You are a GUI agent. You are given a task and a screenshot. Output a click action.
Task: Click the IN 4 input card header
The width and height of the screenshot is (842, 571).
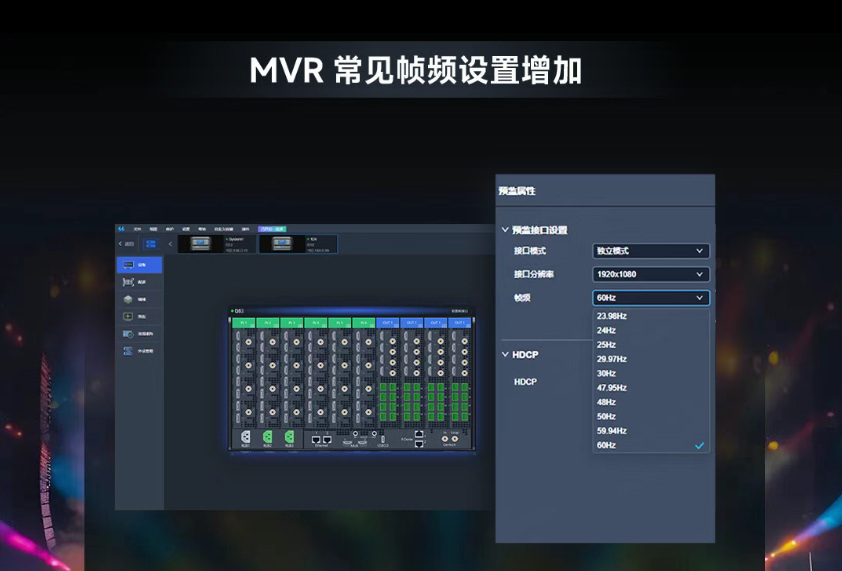pyautogui.click(x=316, y=323)
